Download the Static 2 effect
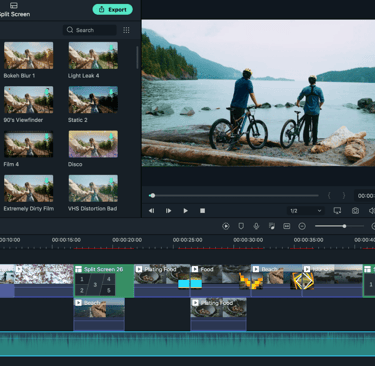The image size is (375, 366). tap(111, 92)
